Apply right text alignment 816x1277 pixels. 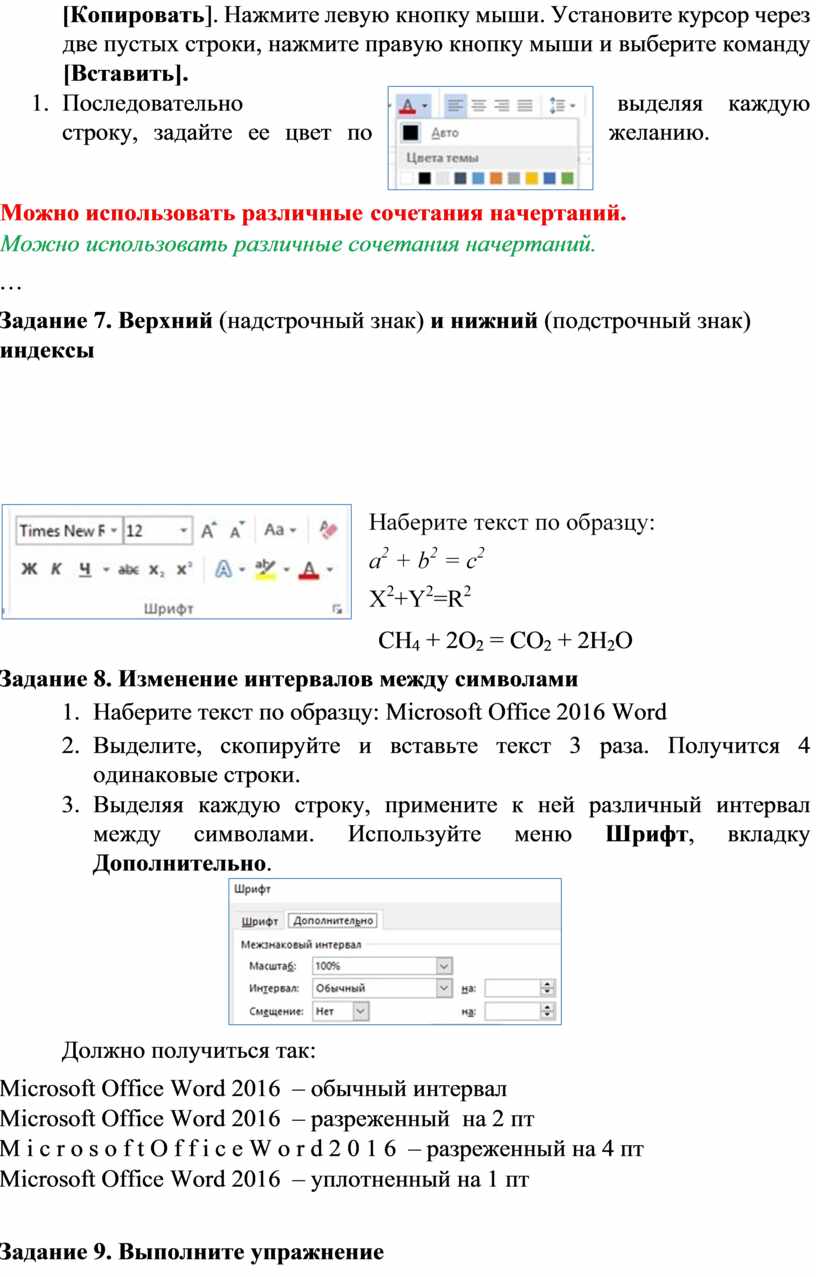[501, 105]
